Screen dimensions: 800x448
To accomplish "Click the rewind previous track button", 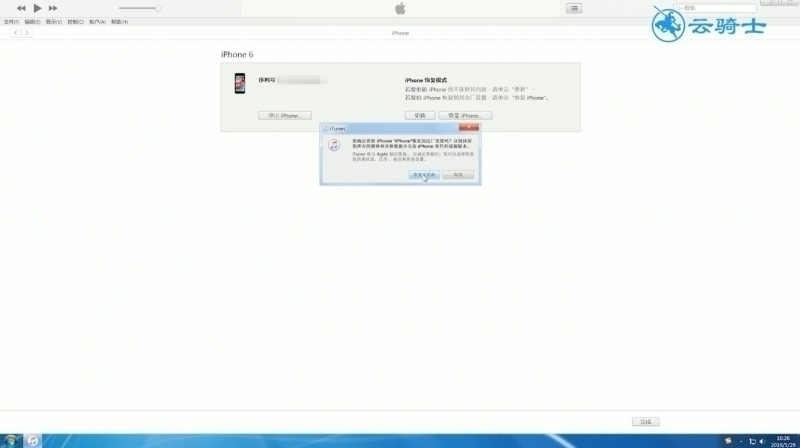I will pos(21,8).
